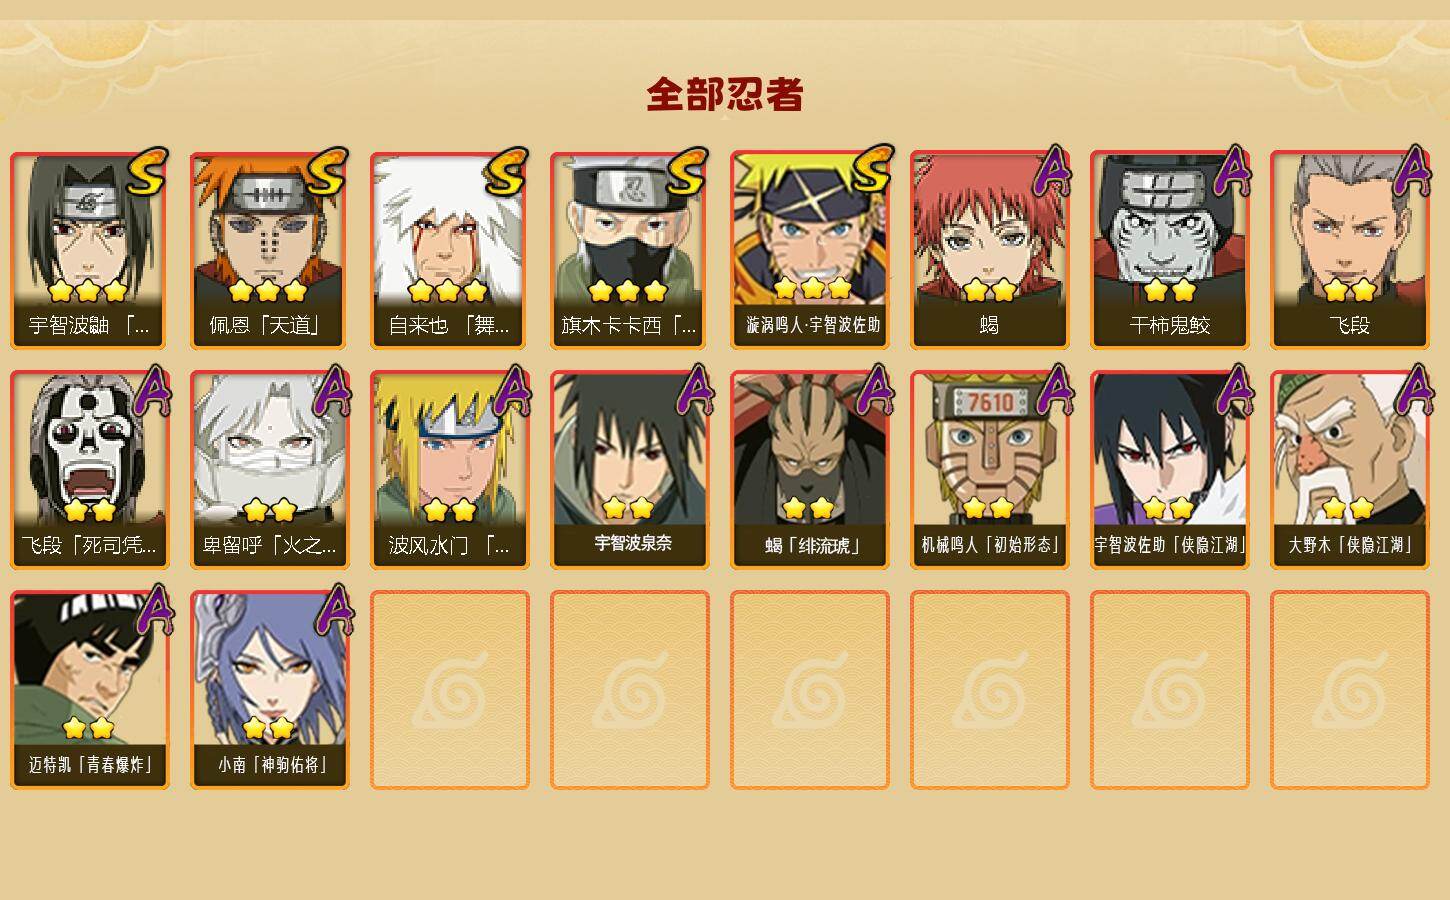This screenshot has width=1450, height=900.
Task: Open the 飞段「死司凭…」 skull-face card
Action: pyautogui.click(x=89, y=470)
